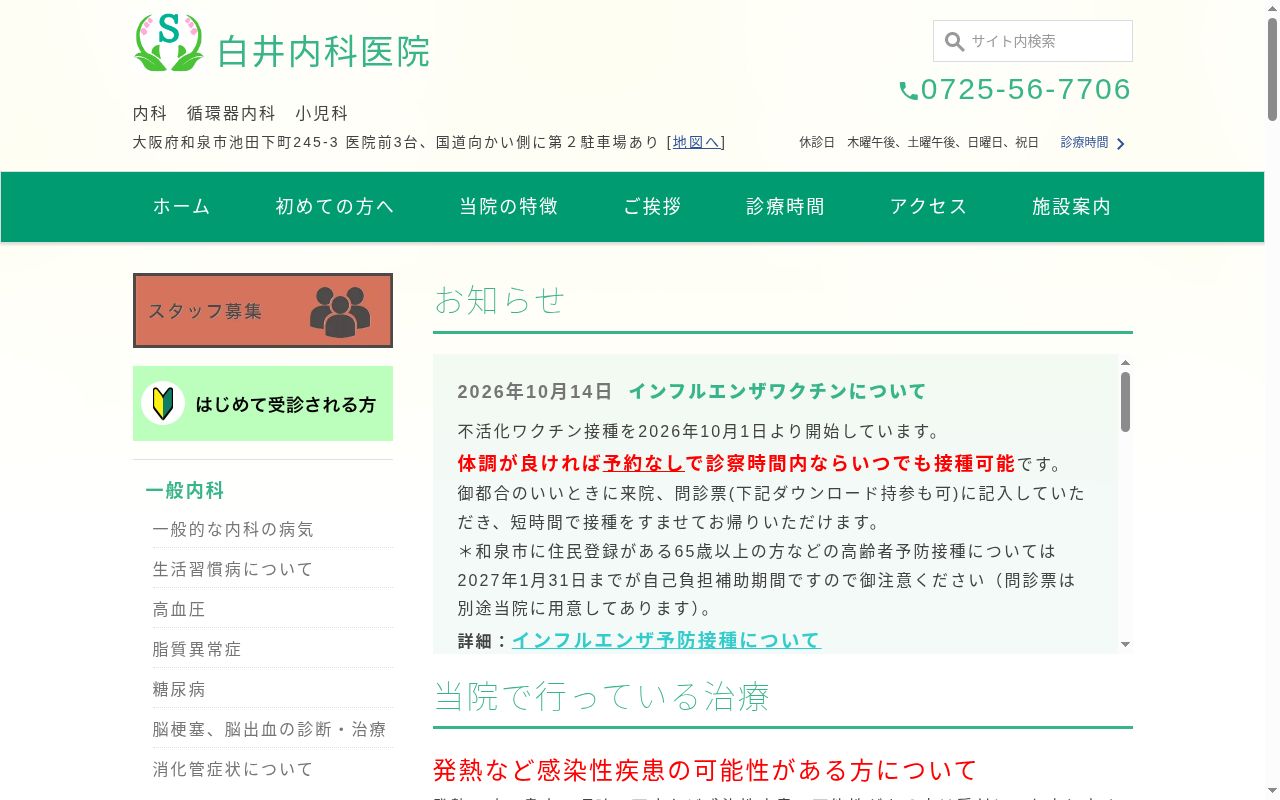This screenshot has width=1280, height=800.
Task: Click the 一般内科 sidebar heading
Action: [x=185, y=490]
